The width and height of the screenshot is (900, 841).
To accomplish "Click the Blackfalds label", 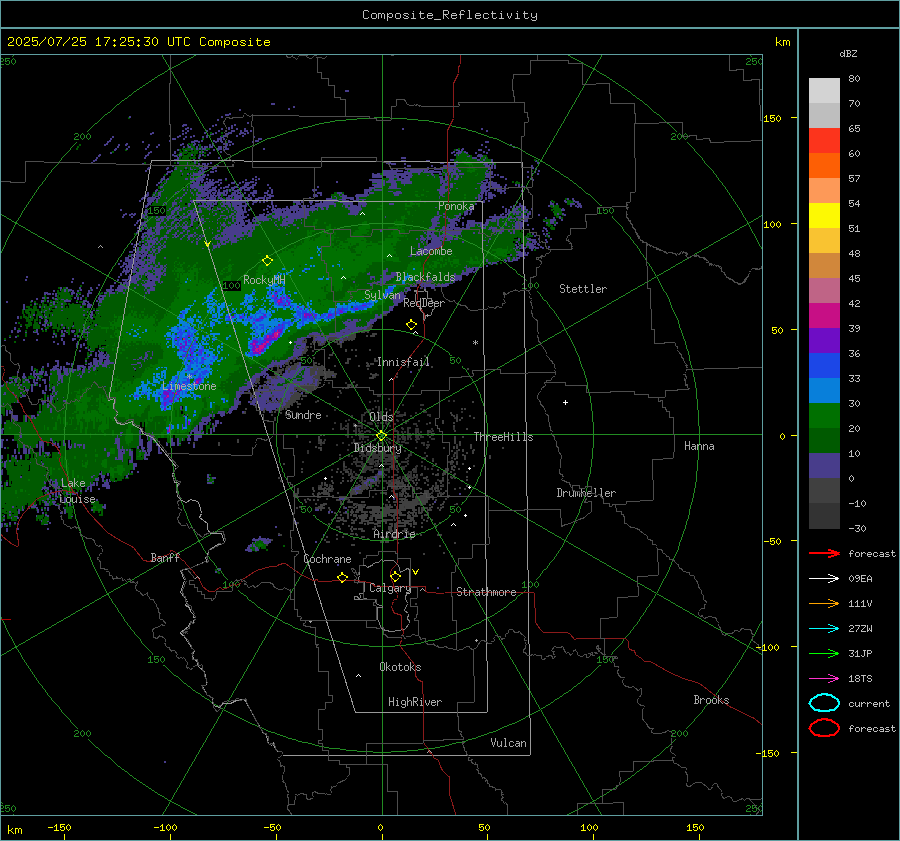I will click(x=425, y=277).
